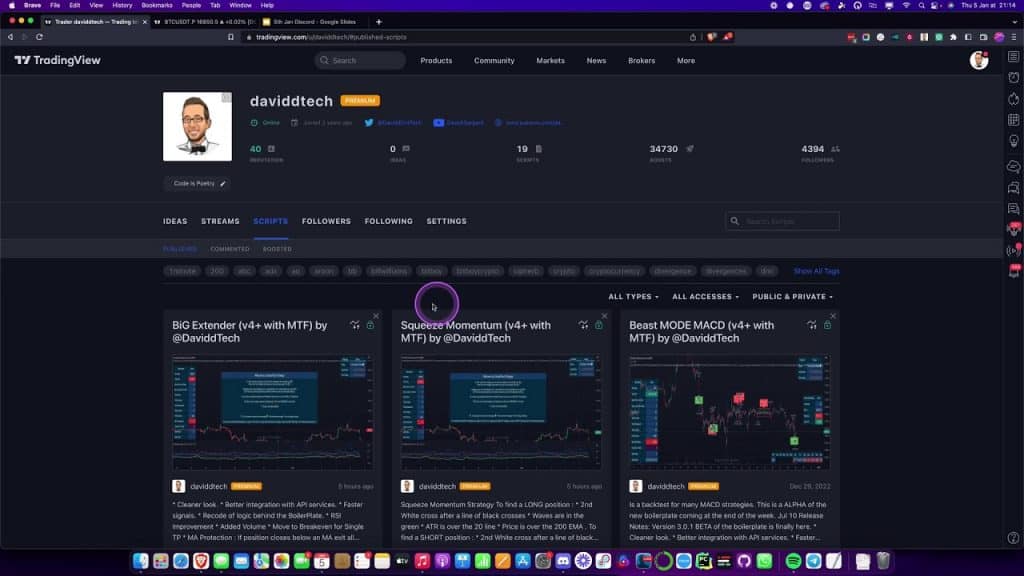Click the Boosted sub-filter link
Screen dimensions: 1024x576
click(x=277, y=249)
